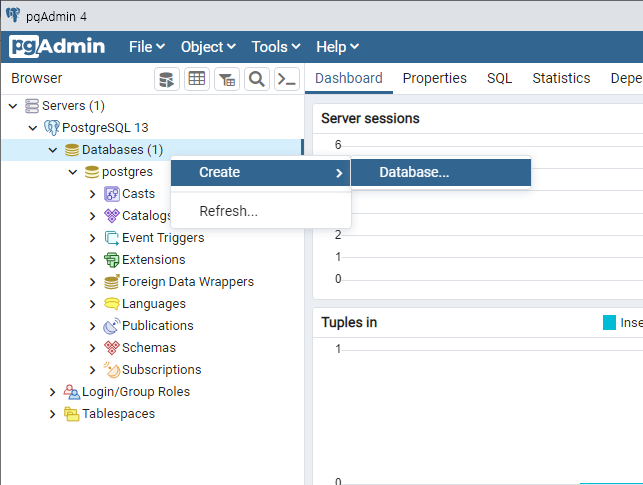Click the Server sessions chart heading
Screen dimensions: 643x485
370,118
